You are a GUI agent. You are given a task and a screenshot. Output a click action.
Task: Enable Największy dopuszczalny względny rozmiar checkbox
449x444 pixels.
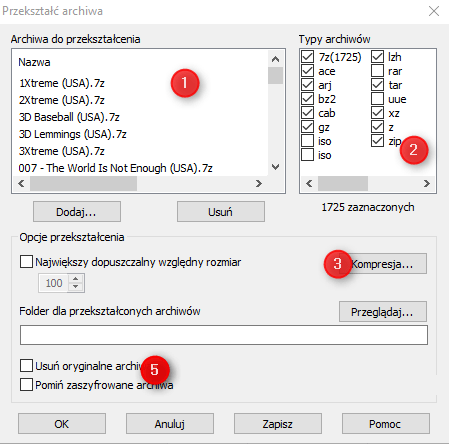click(26, 262)
